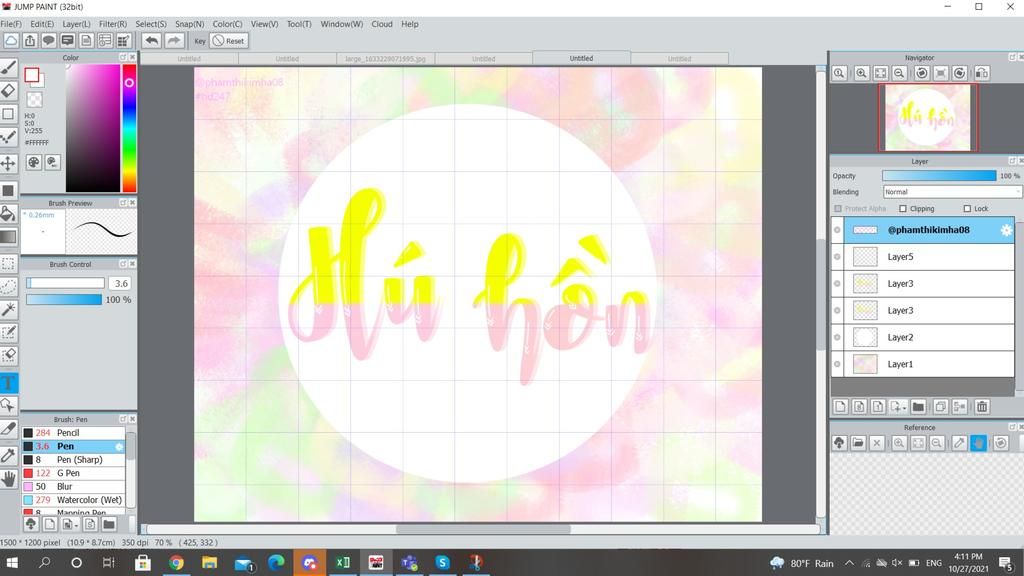This screenshot has height=576, width=1024.
Task: Show hidden system tray icons chevron
Action: pos(849,562)
